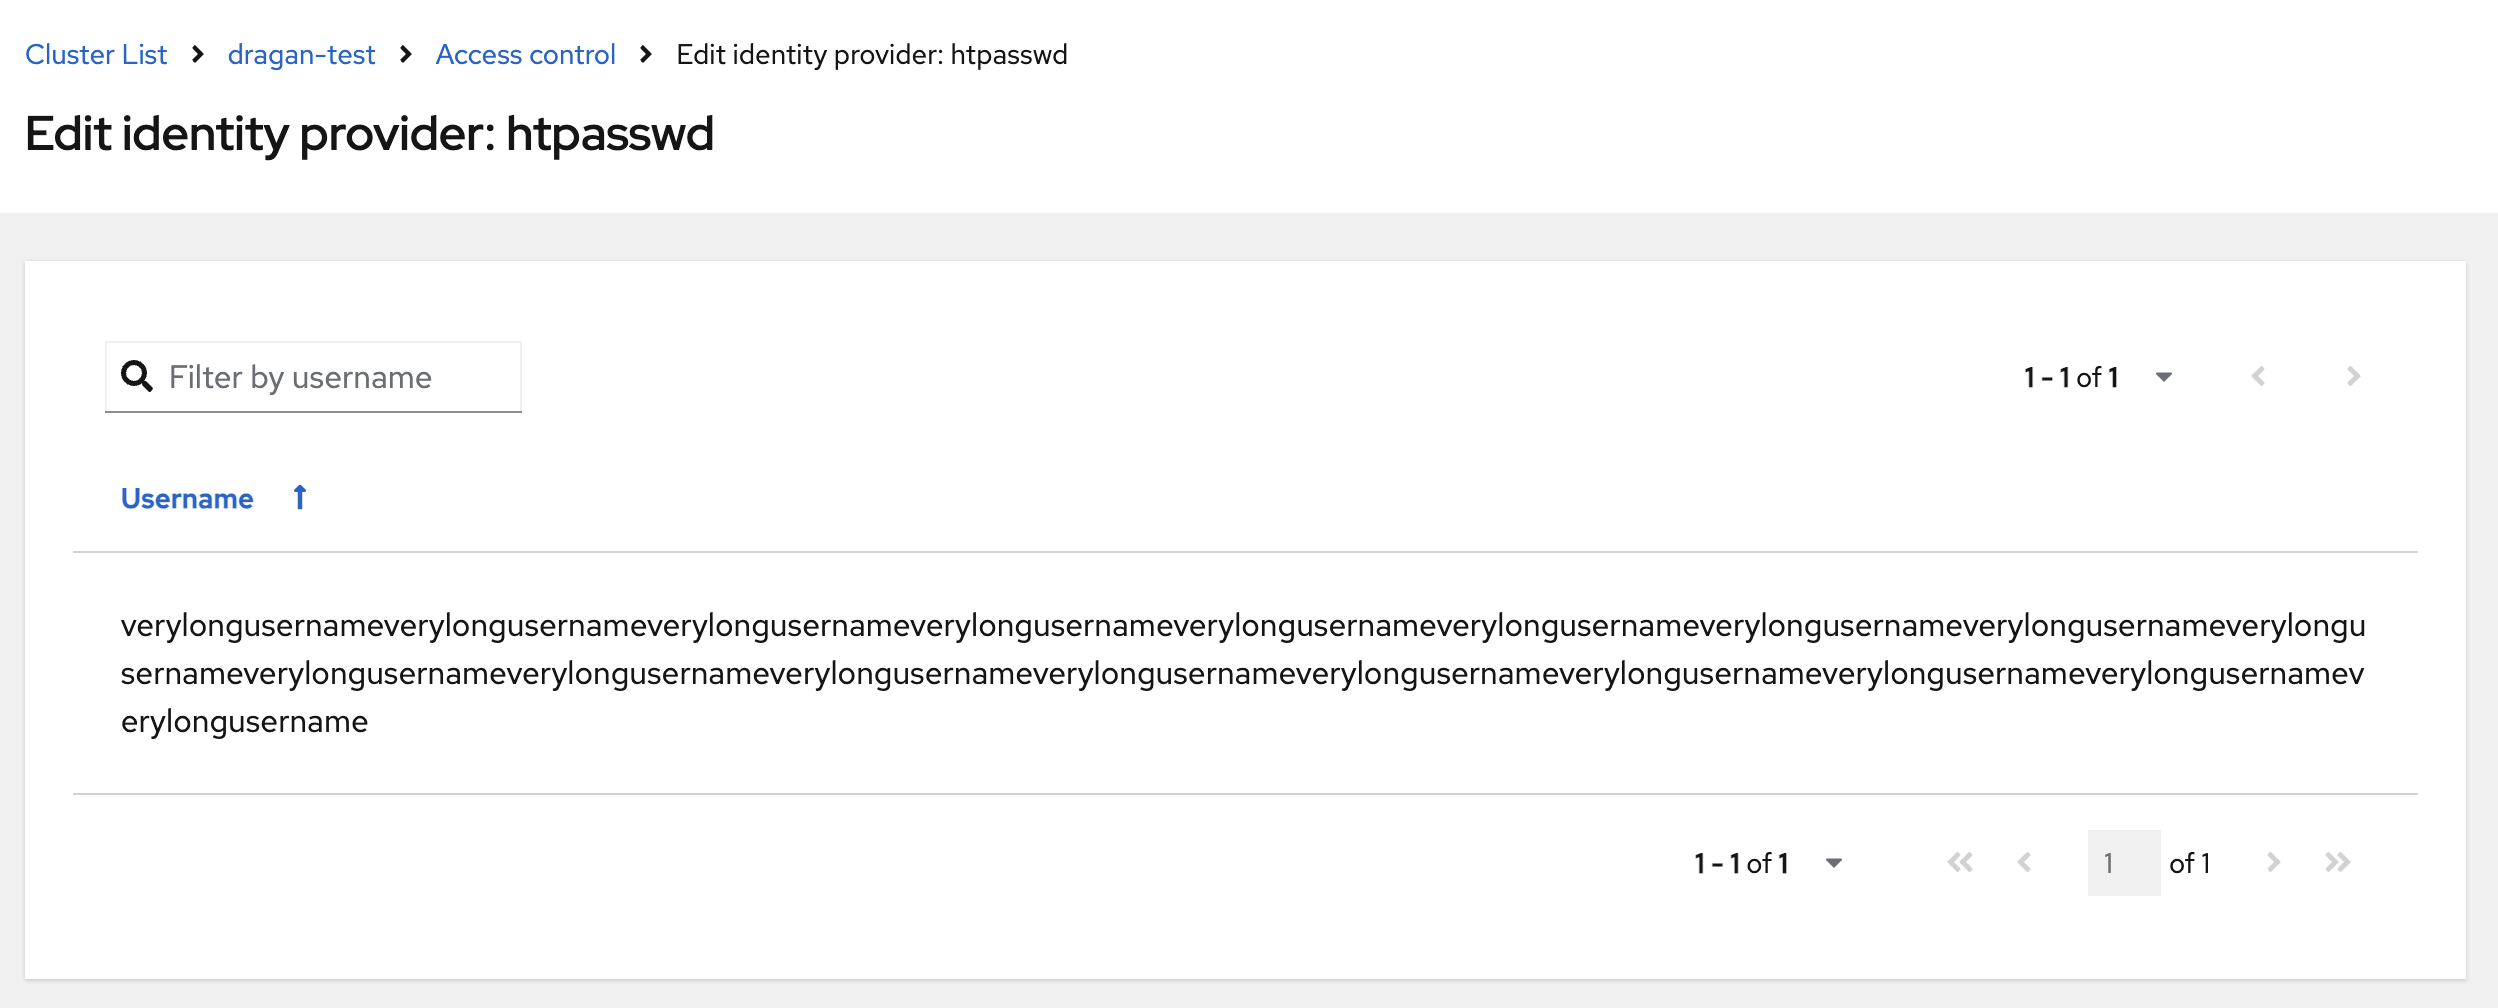Open the Cluster List breadcrumb link
The height and width of the screenshot is (1008, 2498).
pyautogui.click(x=96, y=55)
